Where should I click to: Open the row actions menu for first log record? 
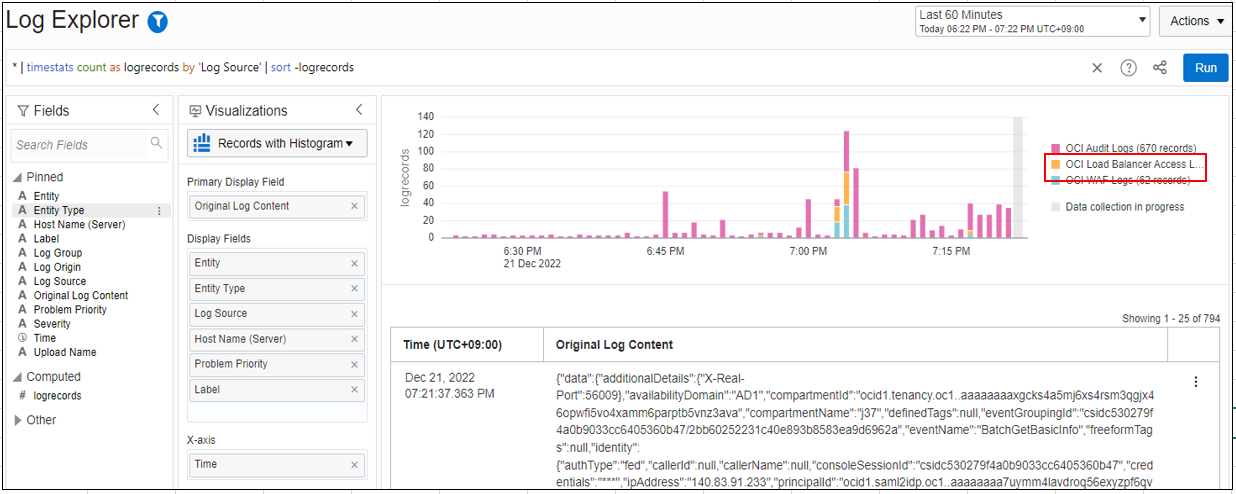tap(1195, 382)
